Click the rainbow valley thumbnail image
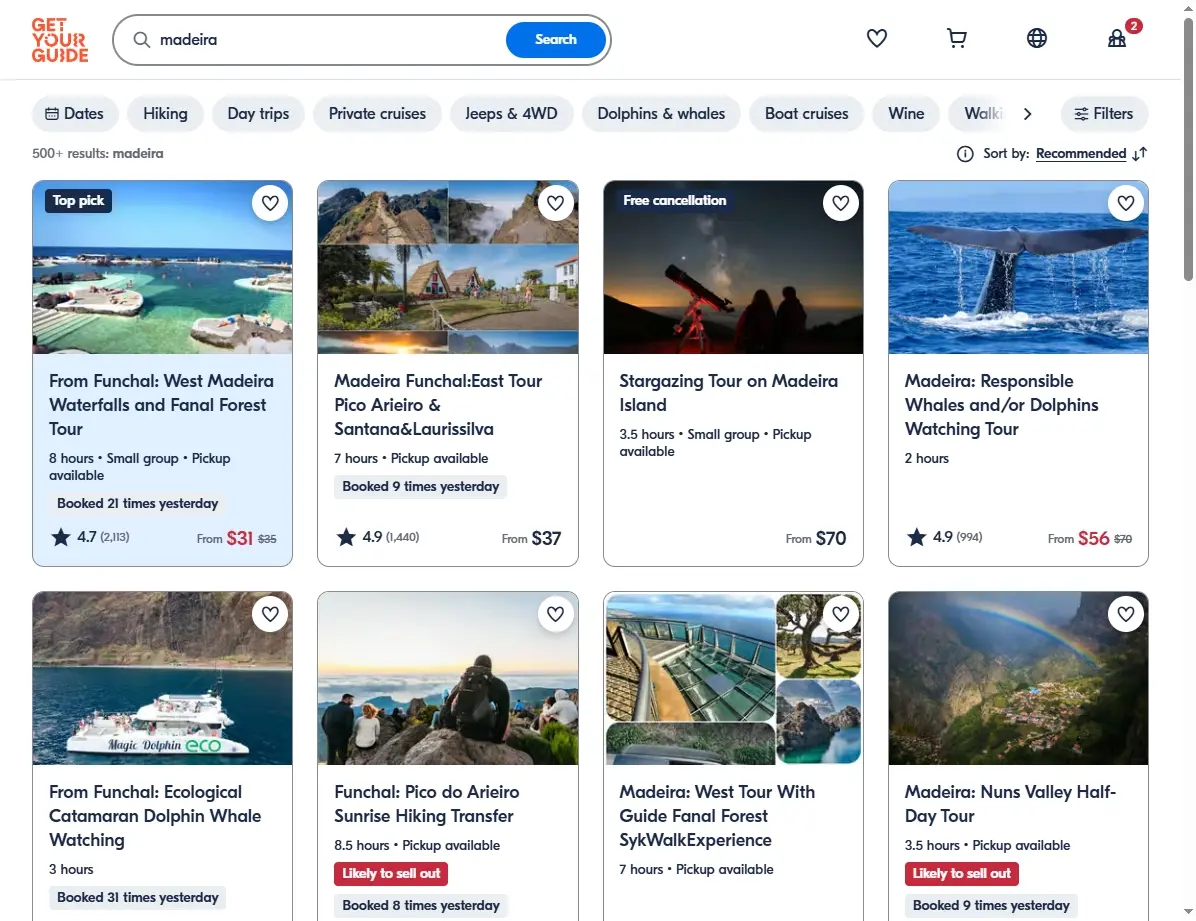This screenshot has height=921, width=1196. tap(1018, 678)
